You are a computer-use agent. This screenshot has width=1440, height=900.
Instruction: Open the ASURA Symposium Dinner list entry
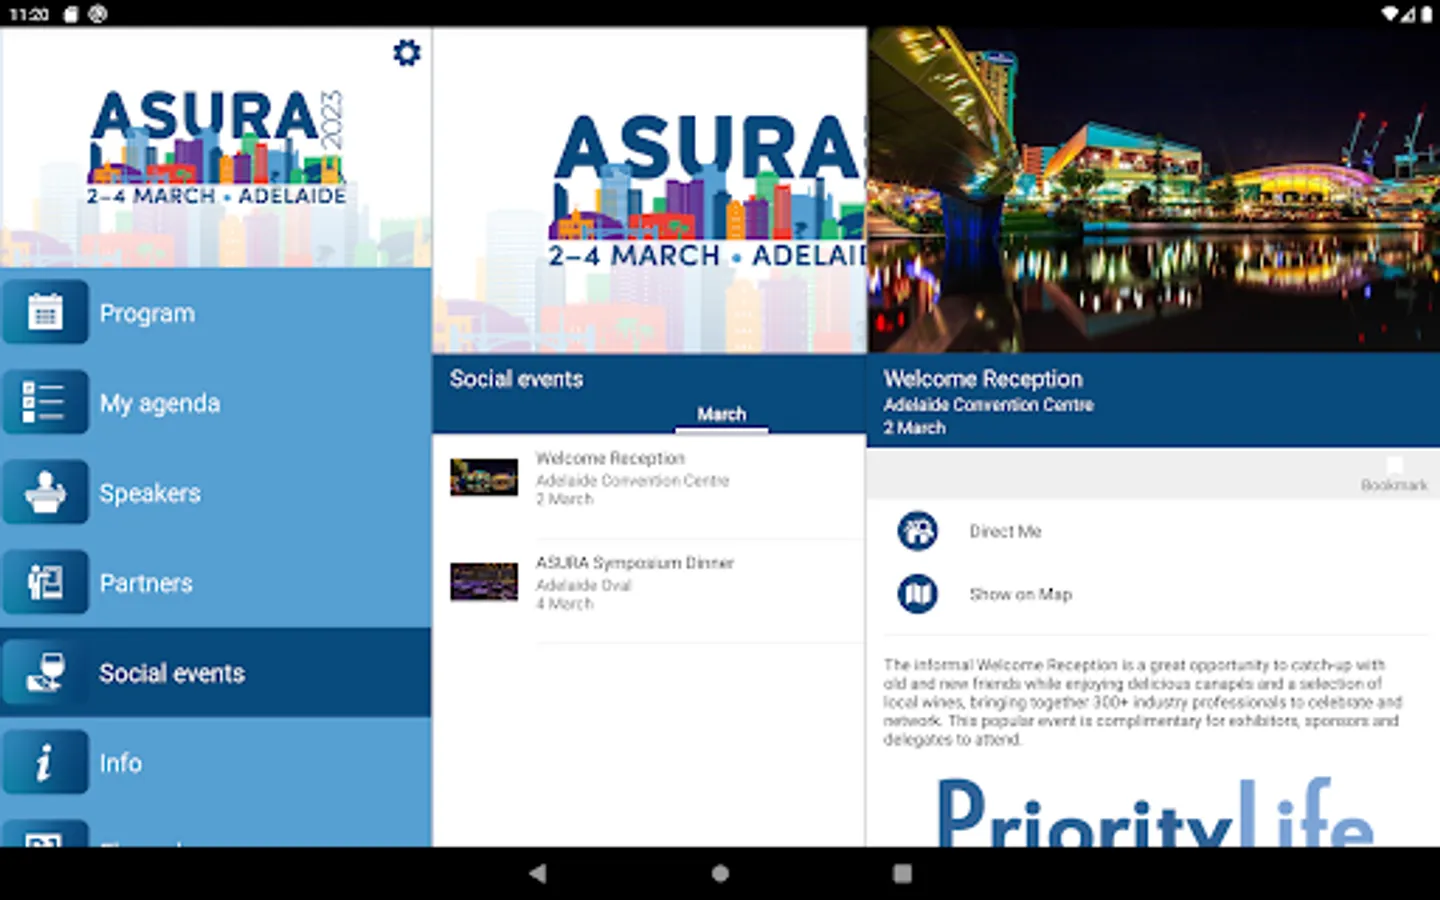(649, 591)
